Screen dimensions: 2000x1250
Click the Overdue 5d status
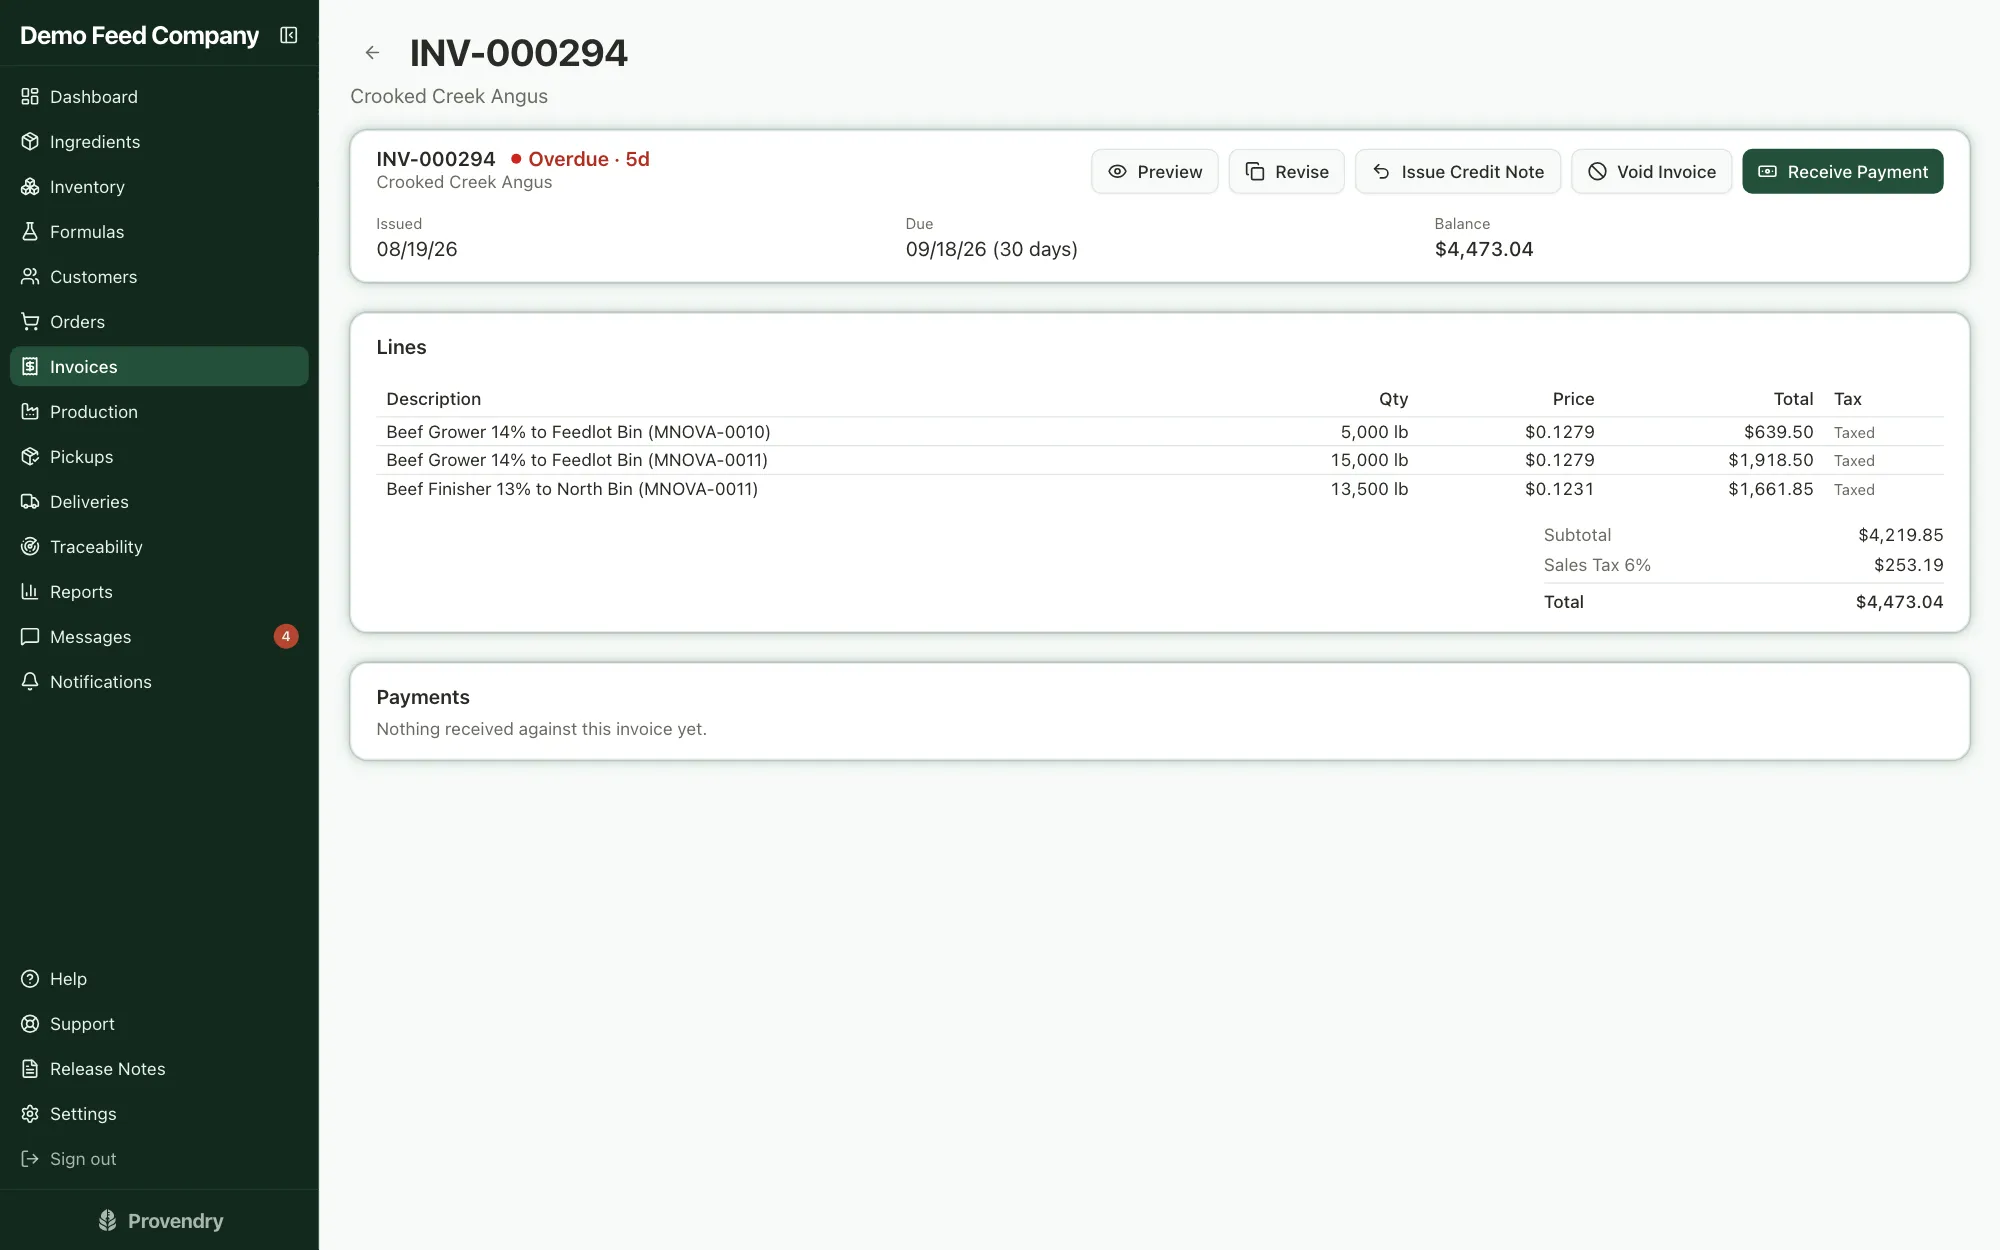click(580, 159)
